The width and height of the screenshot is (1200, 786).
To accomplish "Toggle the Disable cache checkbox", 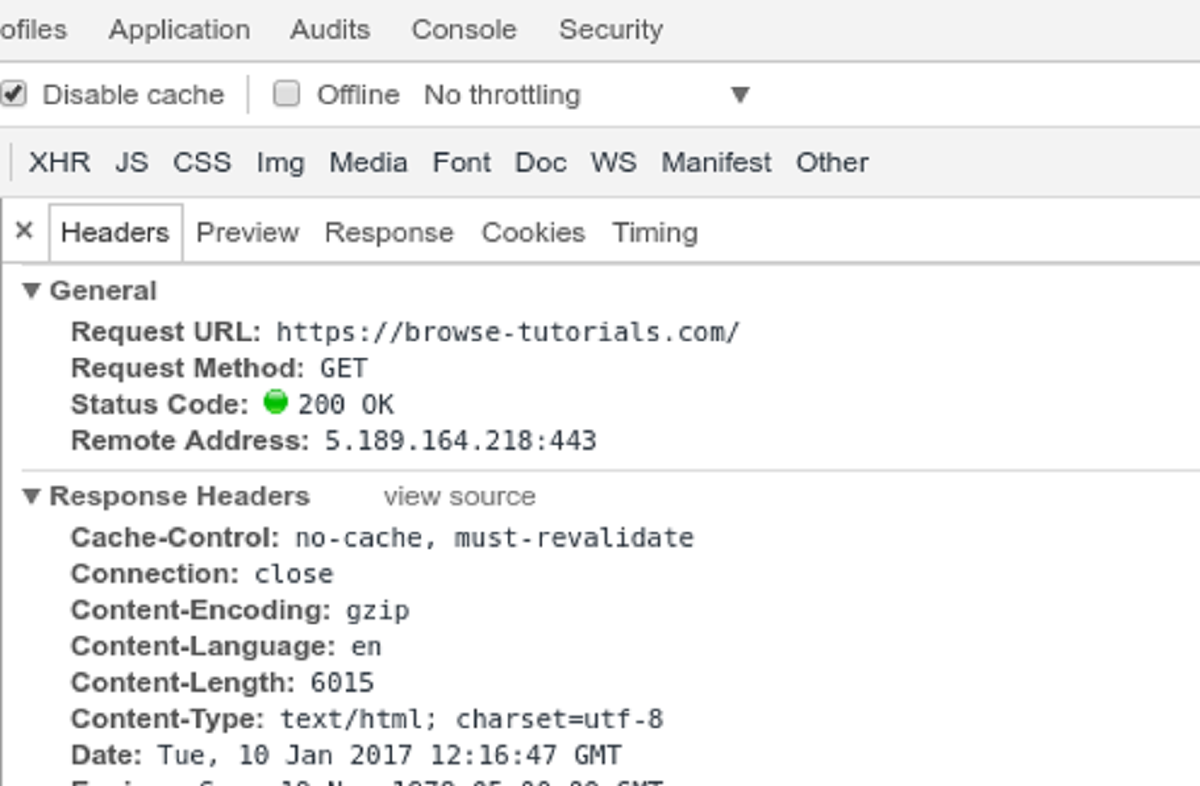I will tap(12, 94).
